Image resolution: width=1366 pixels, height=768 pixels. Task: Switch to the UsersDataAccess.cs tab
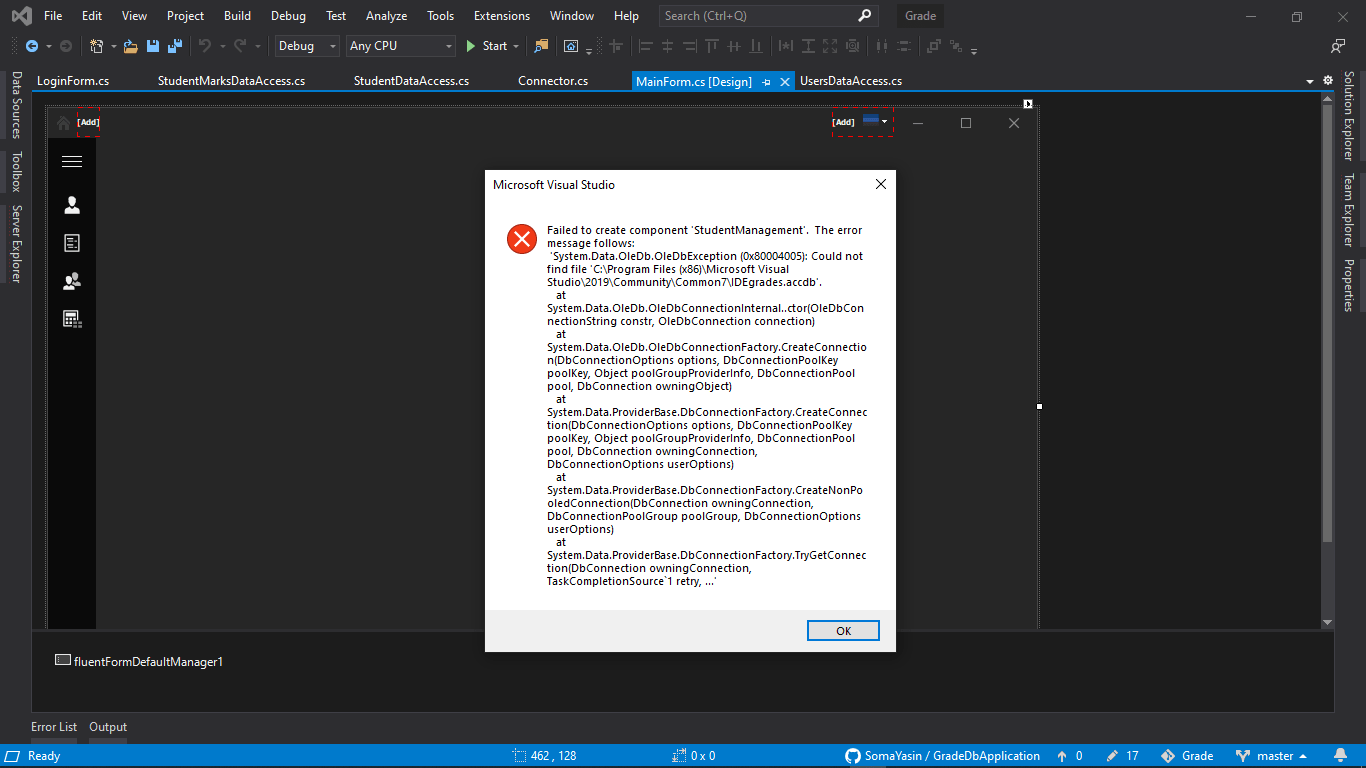point(851,81)
